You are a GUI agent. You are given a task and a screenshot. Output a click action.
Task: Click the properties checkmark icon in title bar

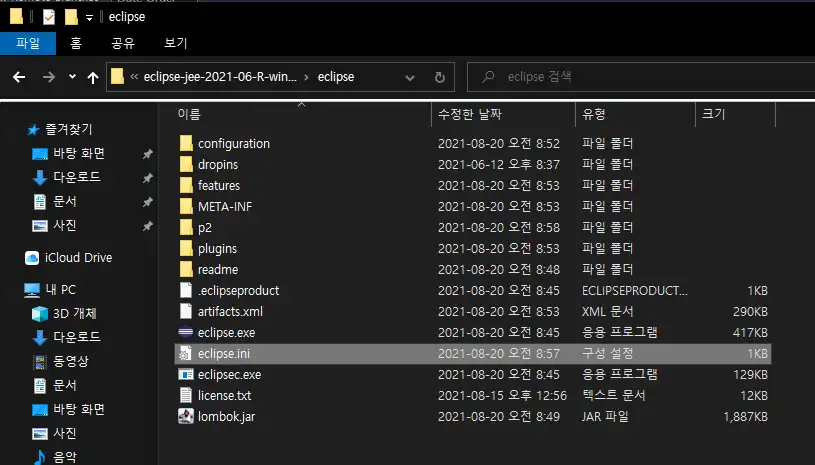click(48, 17)
